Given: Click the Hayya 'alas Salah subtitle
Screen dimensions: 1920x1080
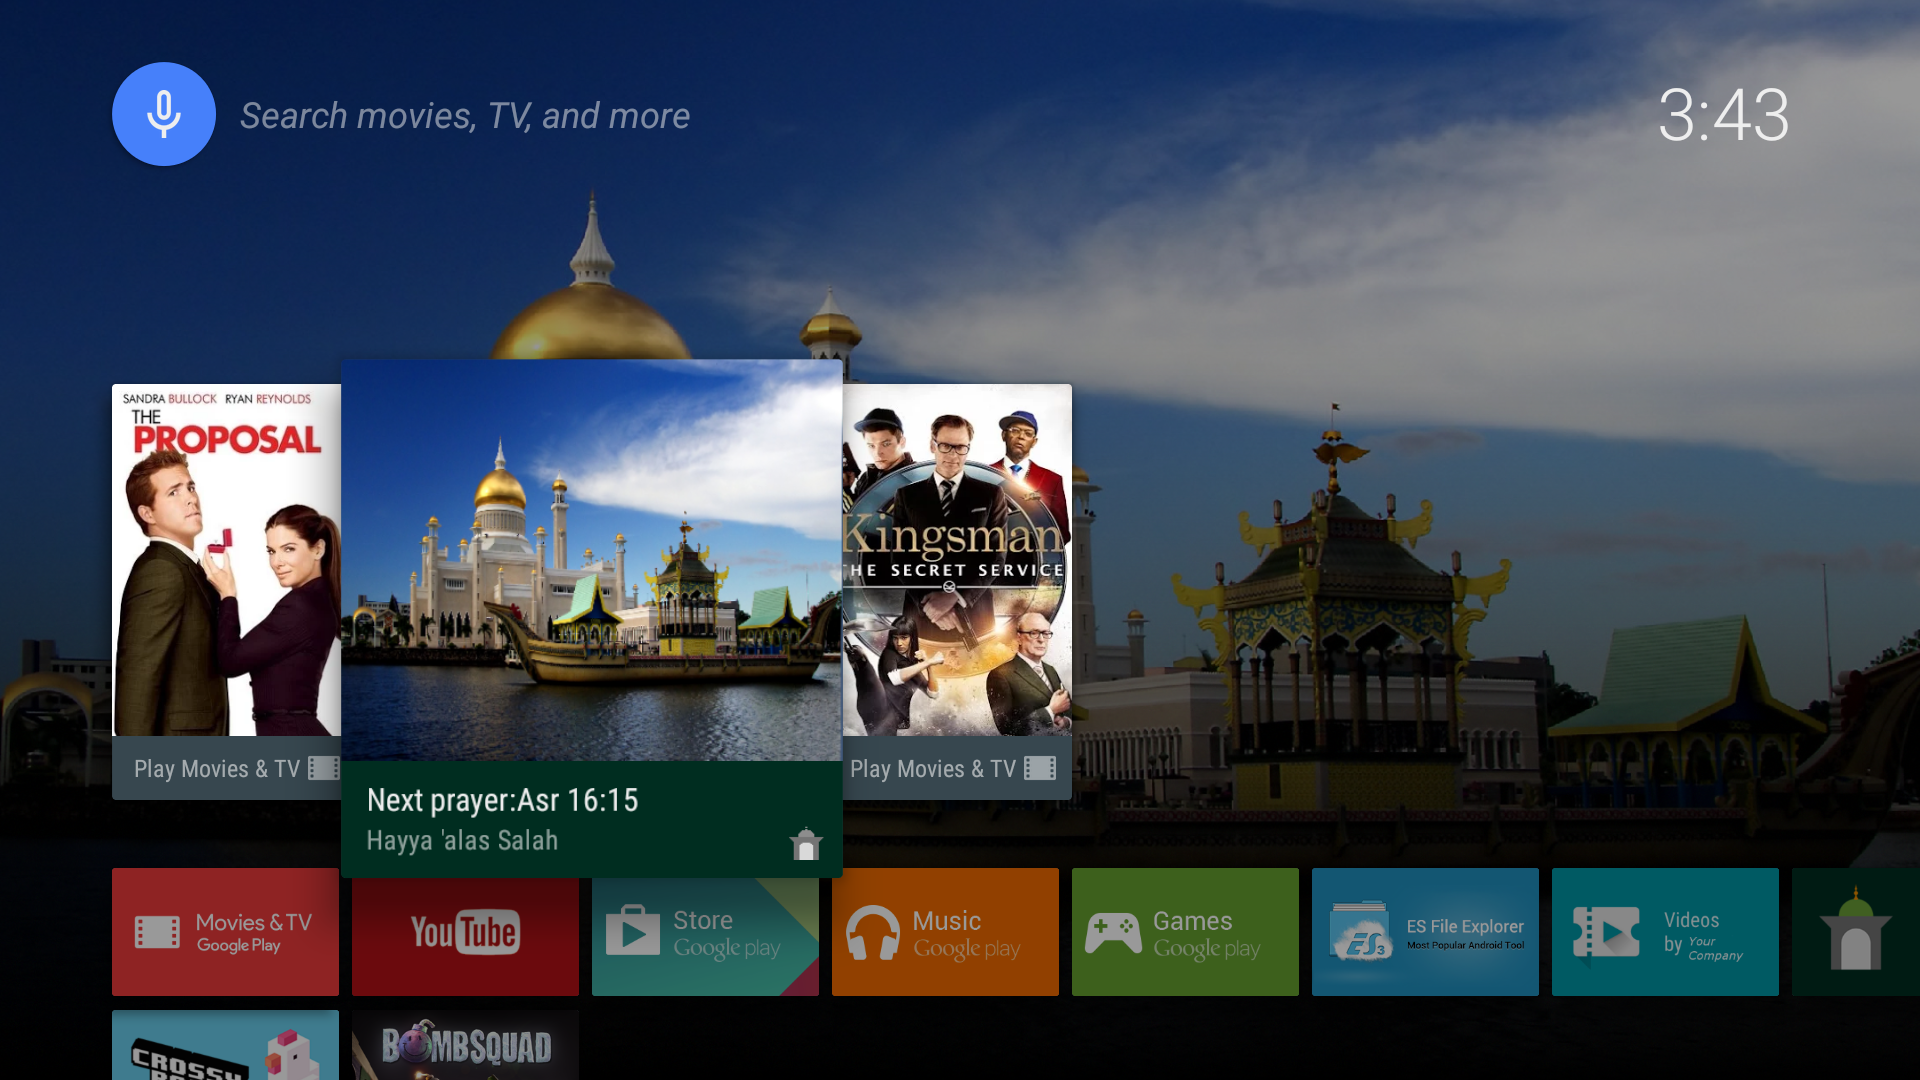Looking at the screenshot, I should [x=462, y=841].
